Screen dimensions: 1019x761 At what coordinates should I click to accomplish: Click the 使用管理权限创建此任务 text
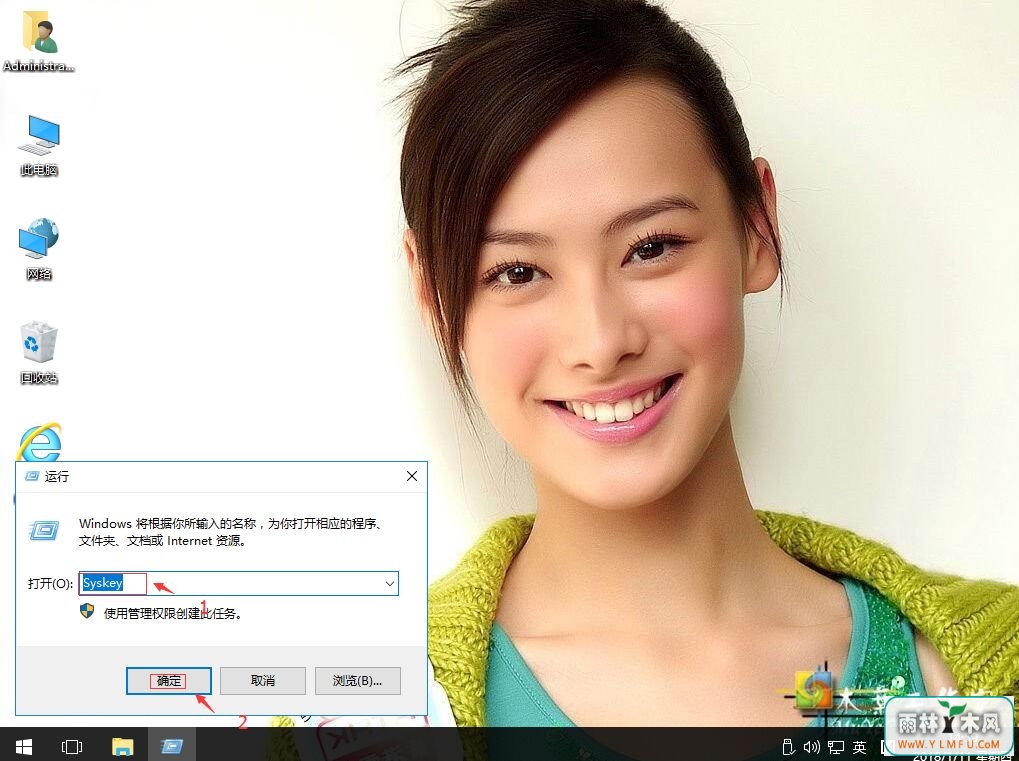pyautogui.click(x=173, y=613)
